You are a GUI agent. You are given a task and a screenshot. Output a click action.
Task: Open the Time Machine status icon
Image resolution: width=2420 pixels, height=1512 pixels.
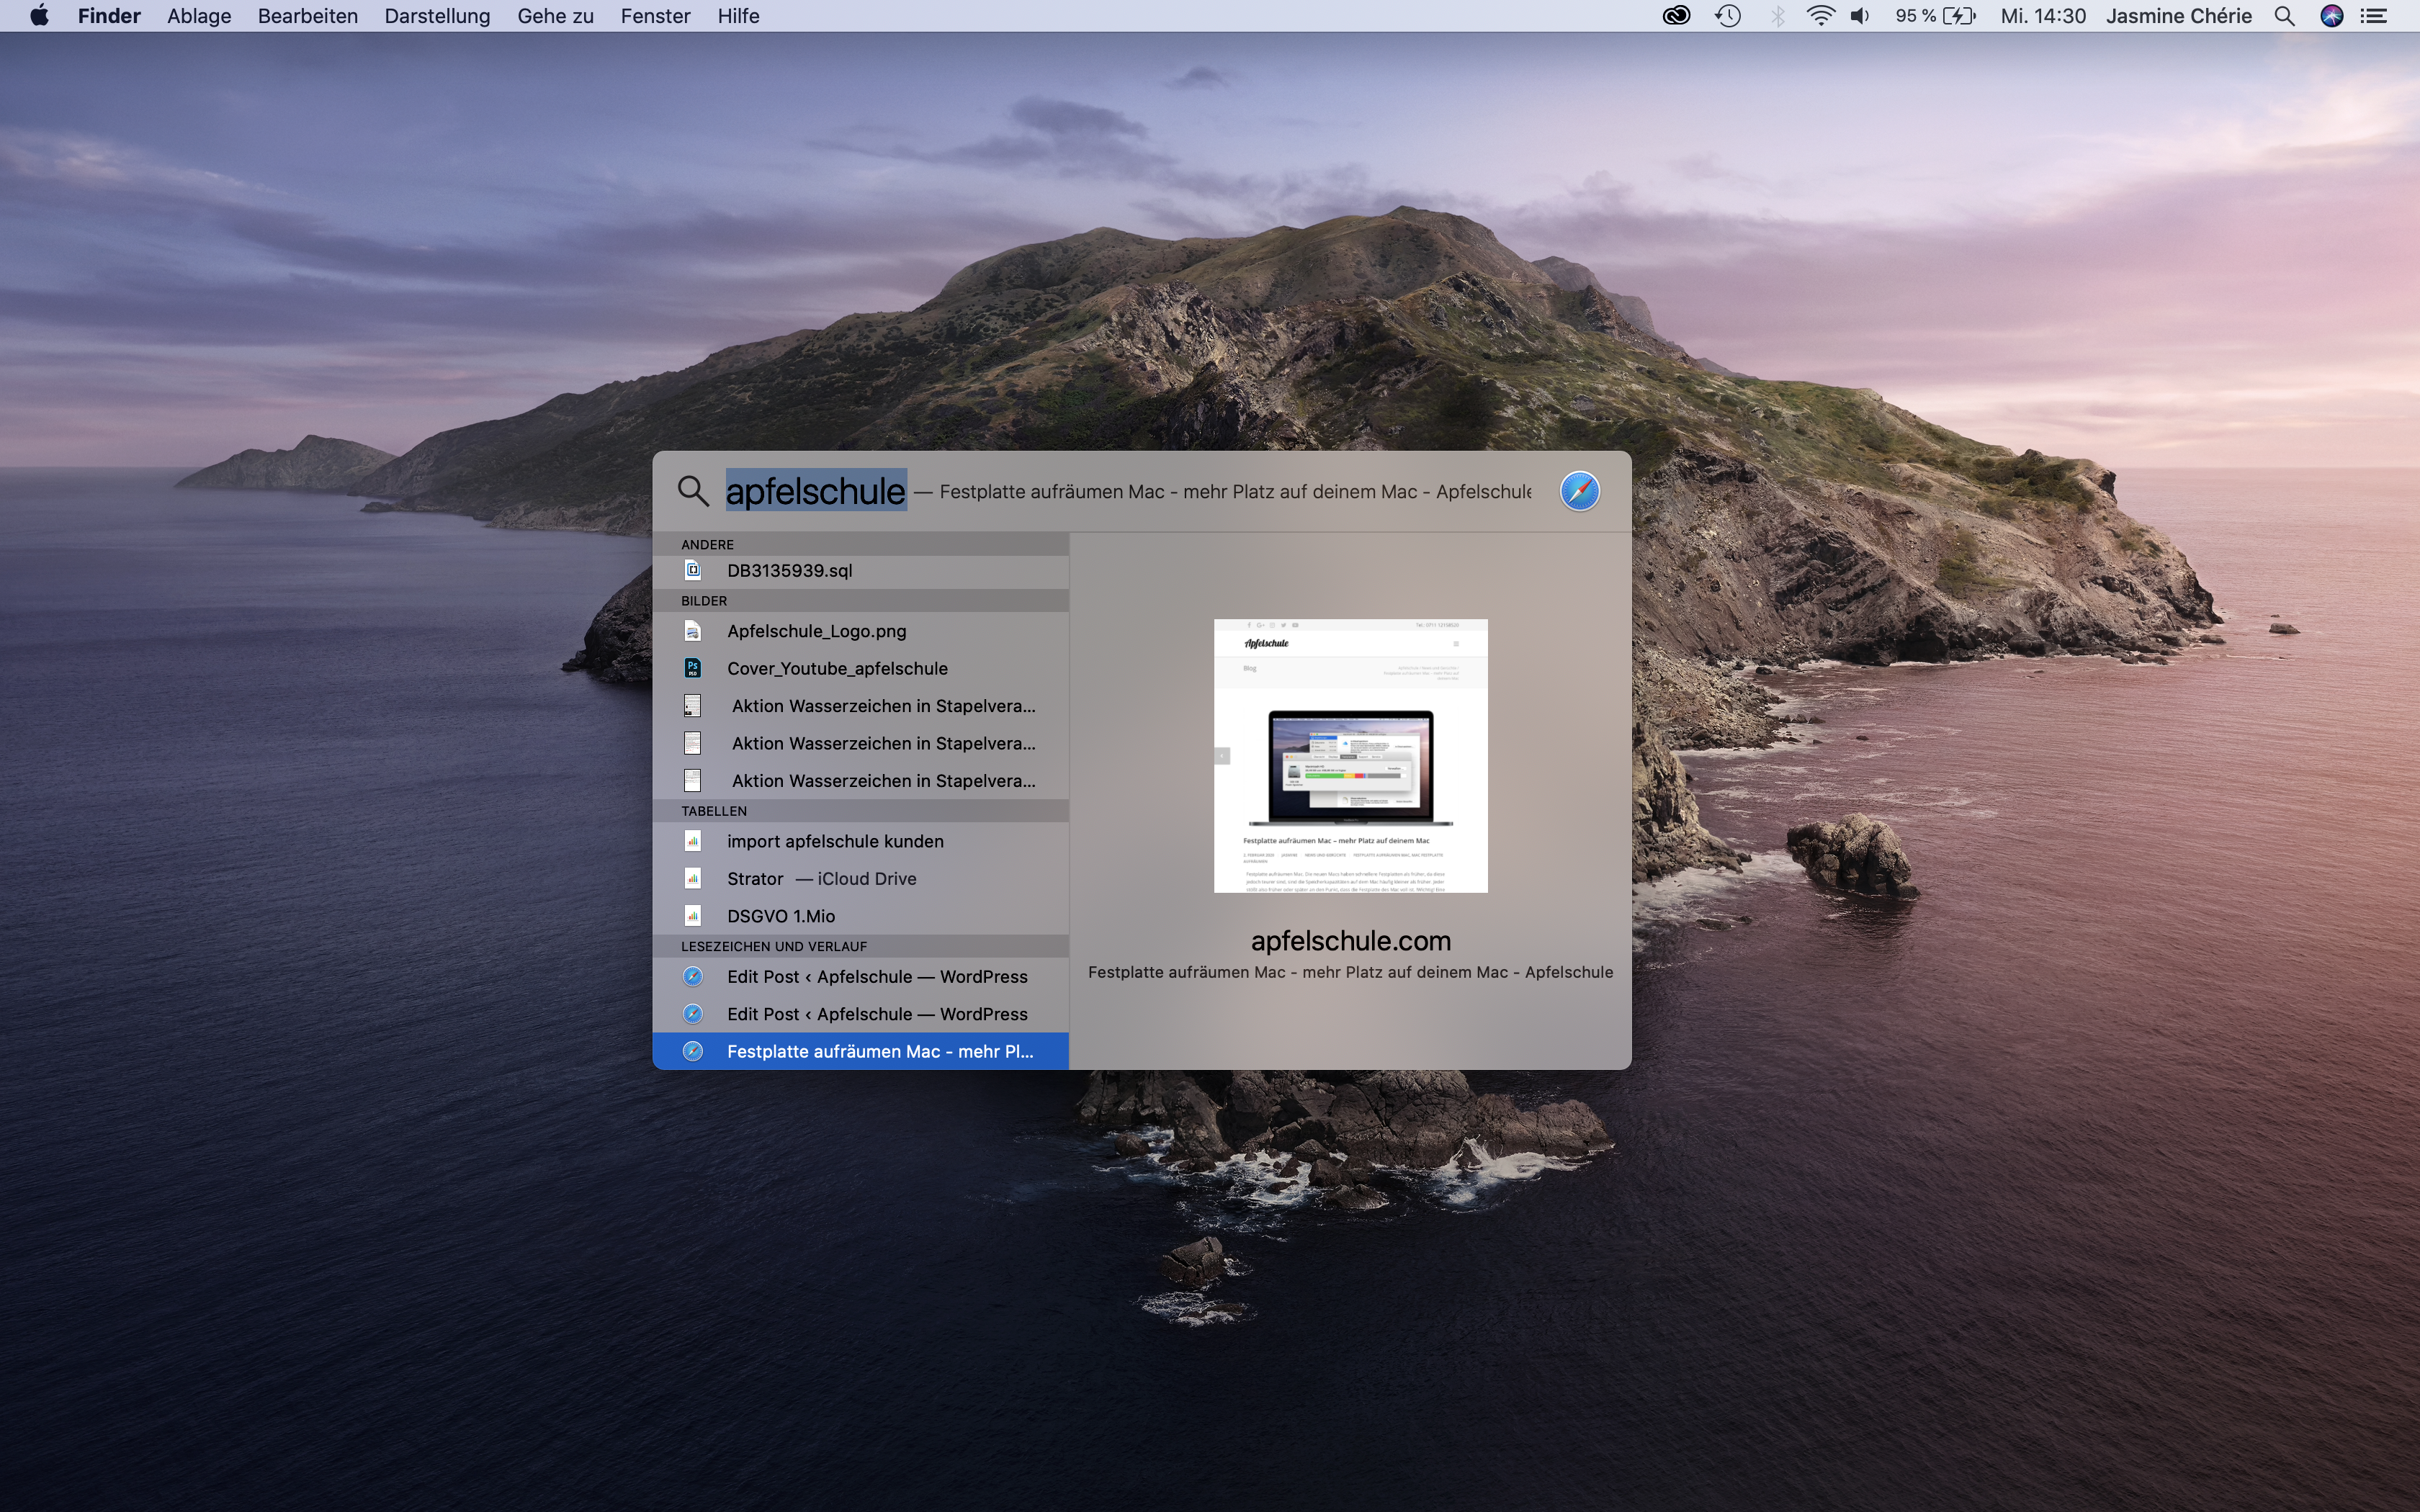click(x=1727, y=16)
